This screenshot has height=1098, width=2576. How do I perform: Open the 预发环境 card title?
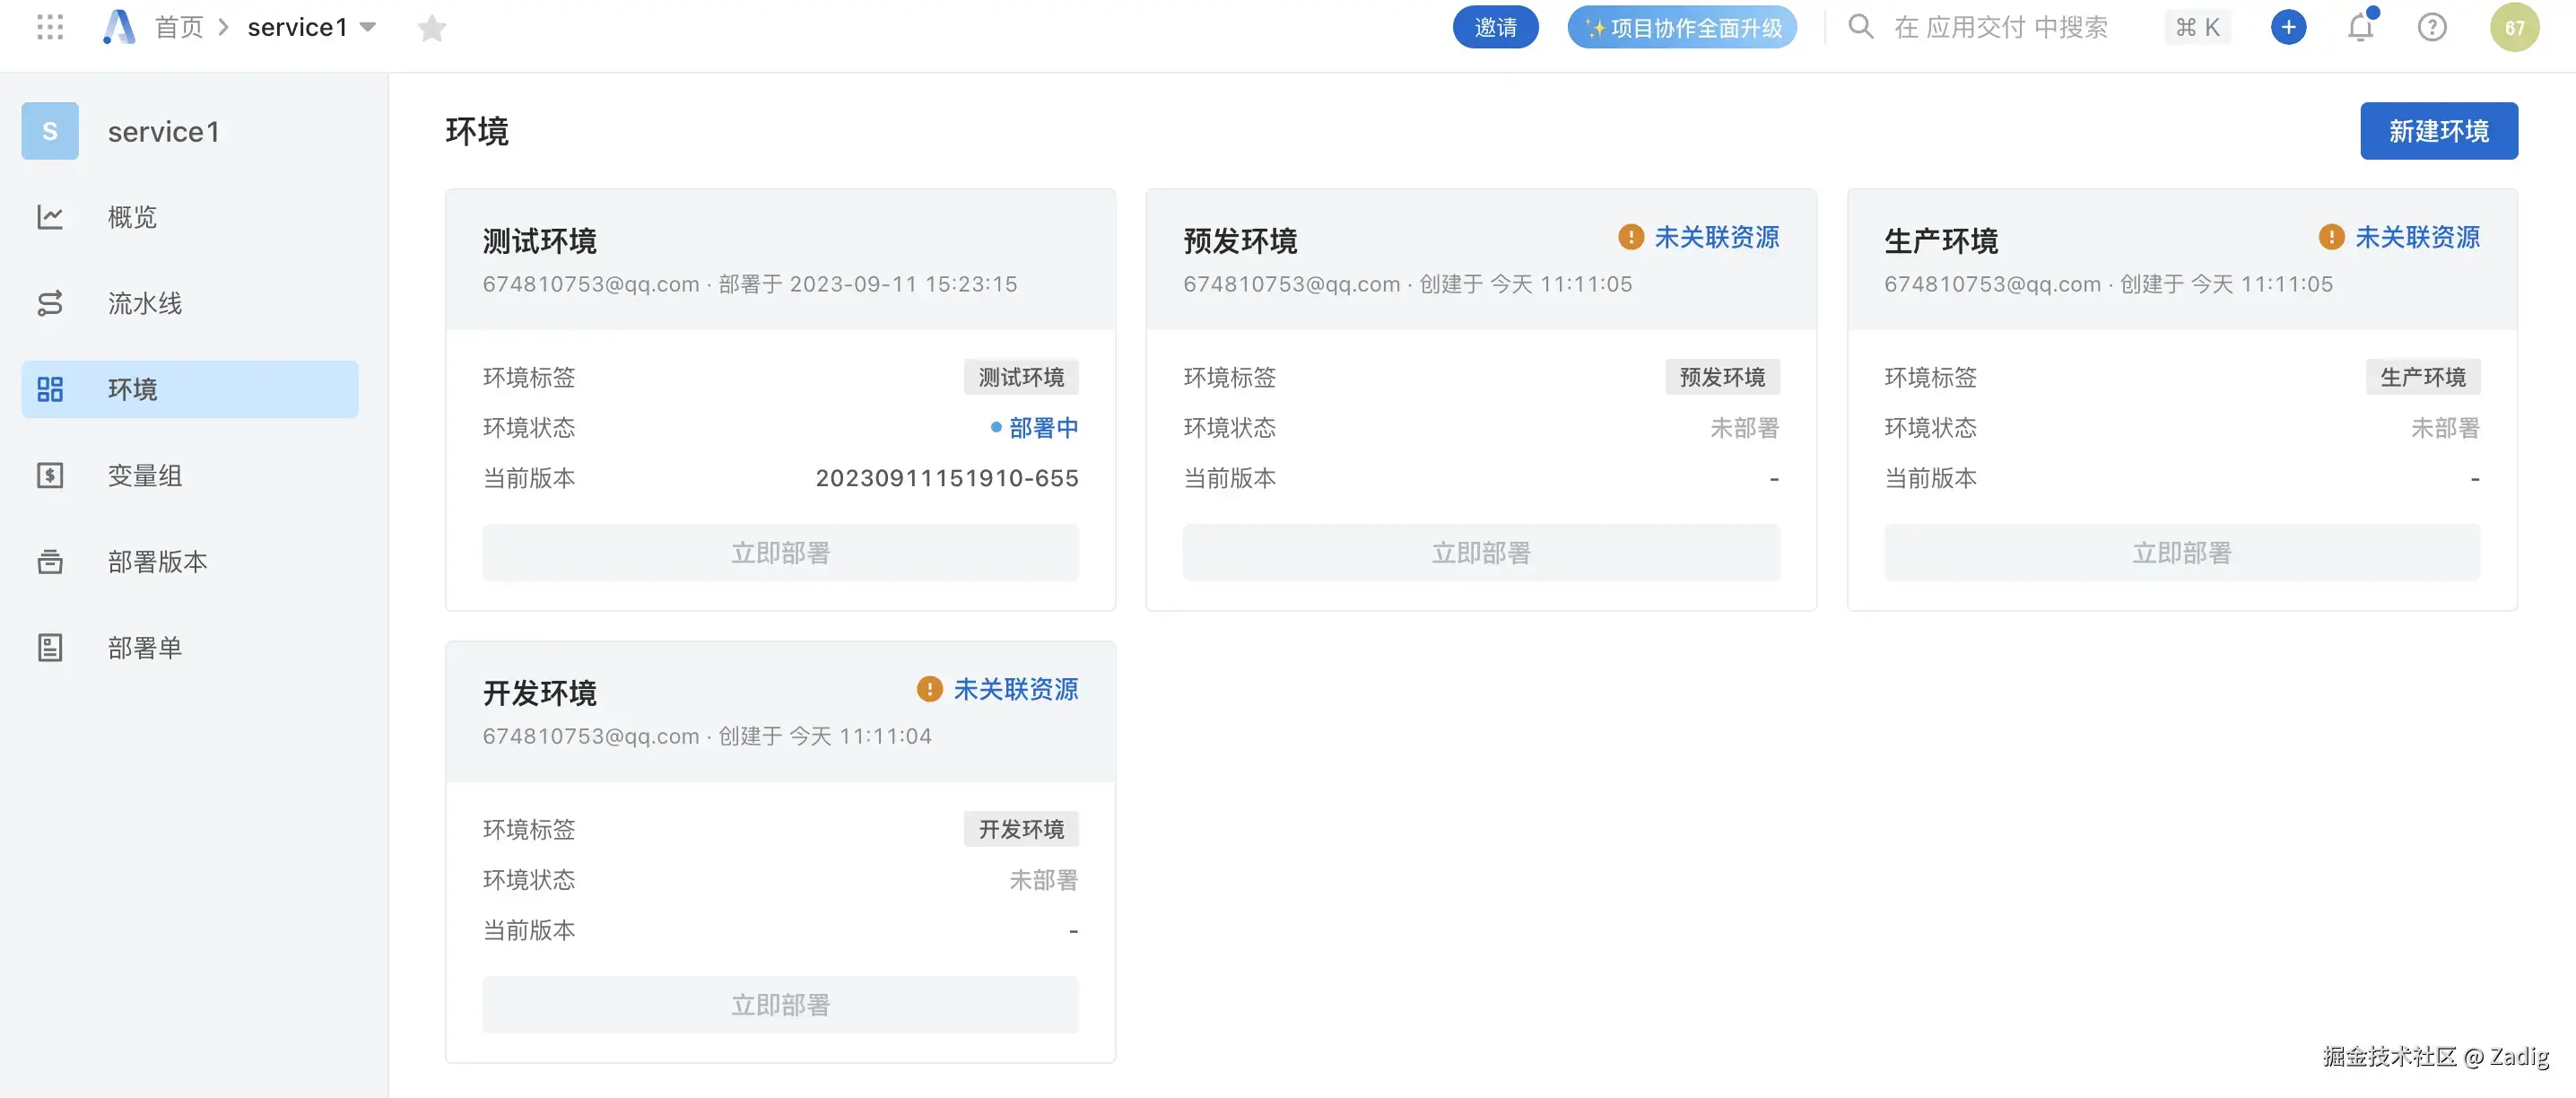point(1240,241)
